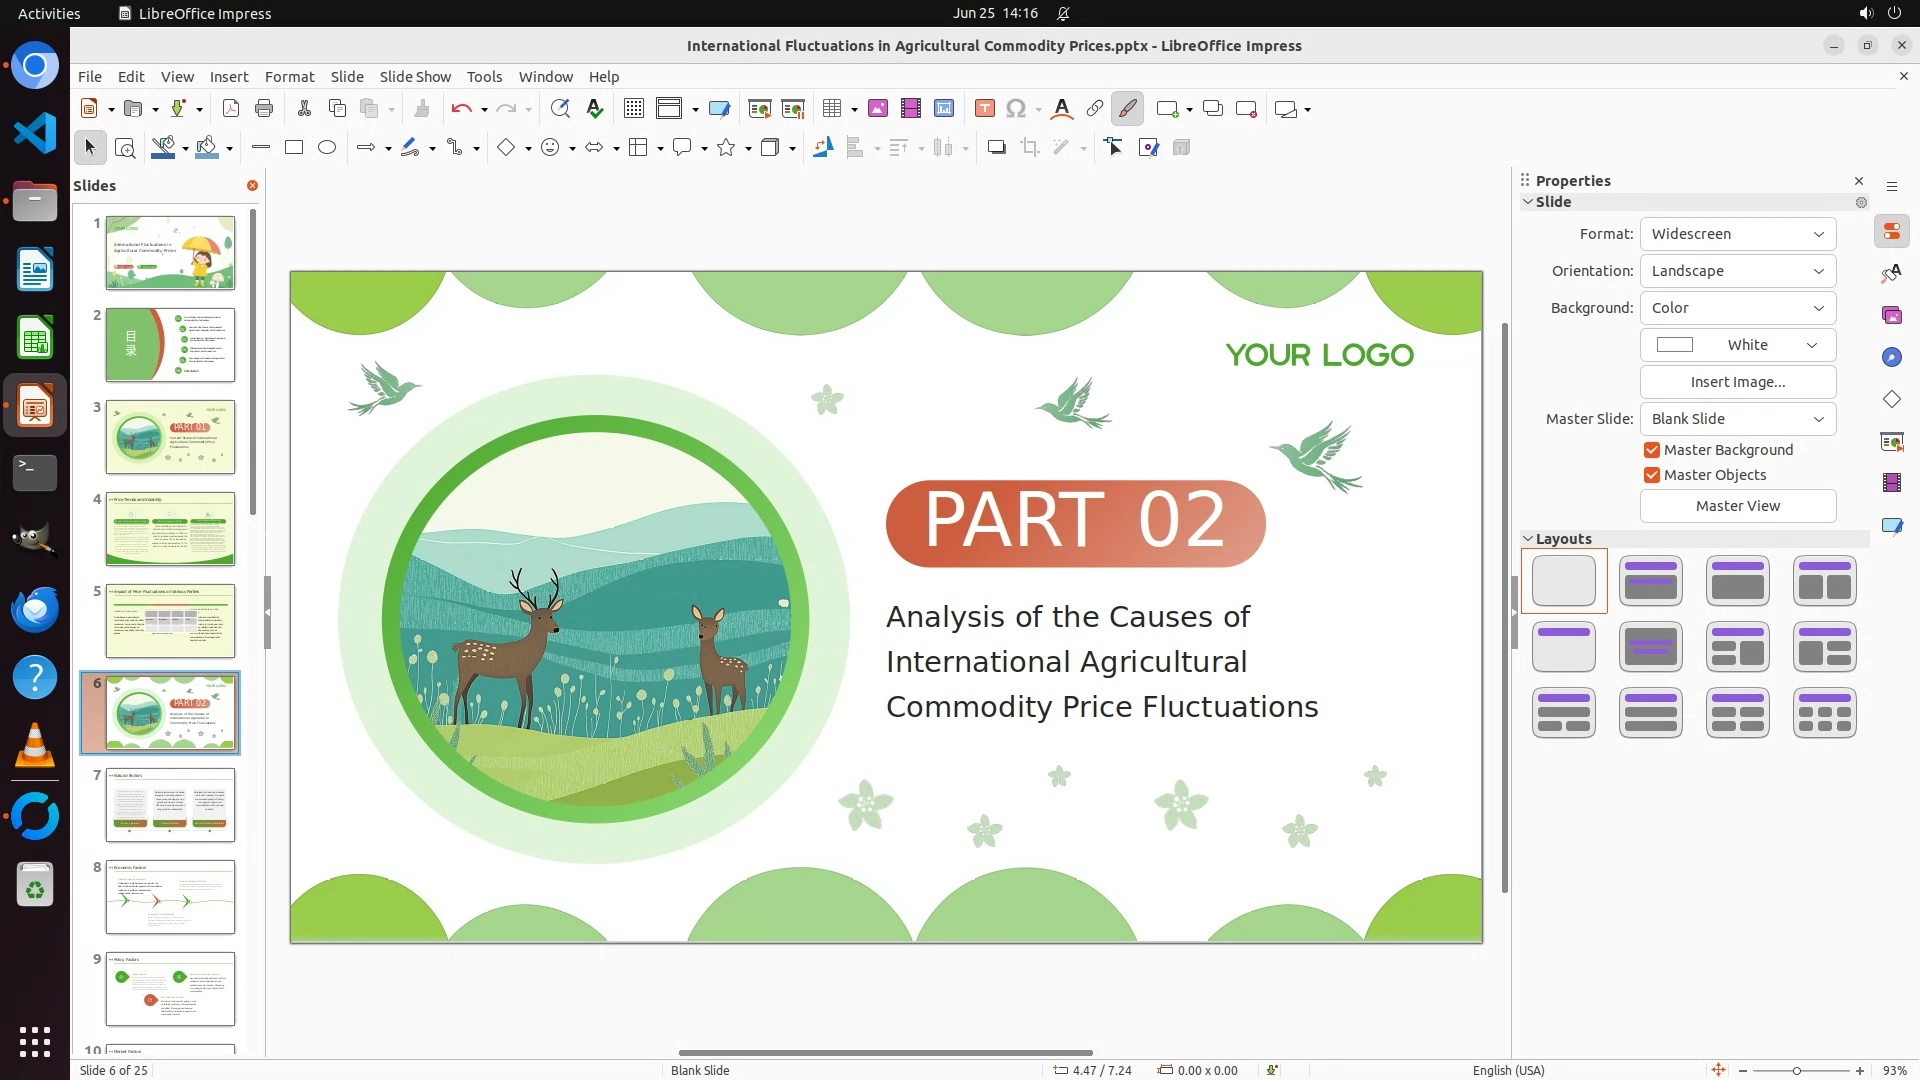1920x1080 pixels.
Task: Uncheck the Master Background checkbox
Action: point(1652,450)
